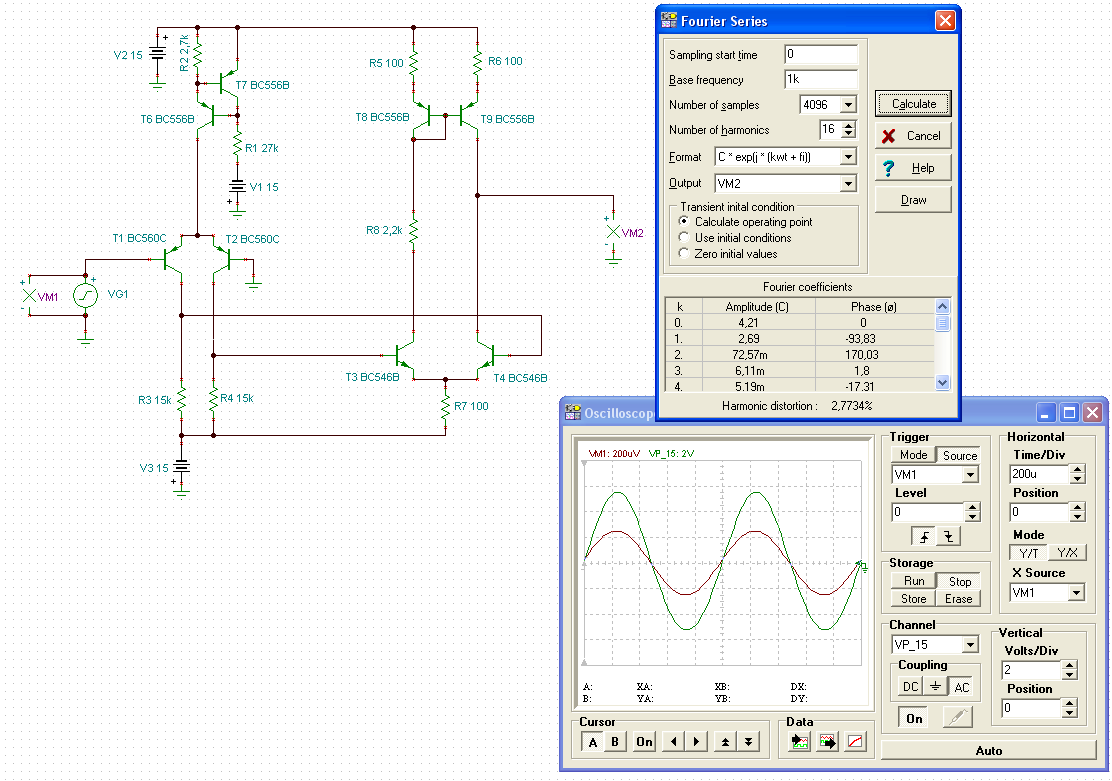The height and width of the screenshot is (781, 1112).
Task: Click the Run storage button
Action: [913, 580]
